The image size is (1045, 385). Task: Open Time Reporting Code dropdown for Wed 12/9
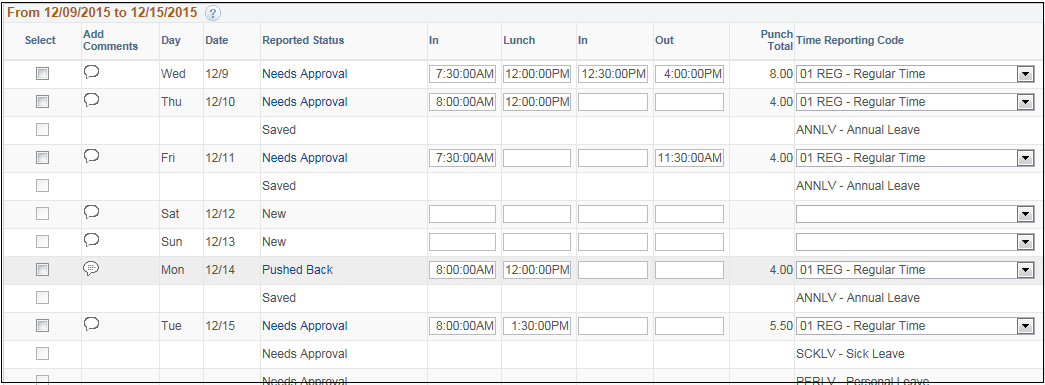914,74
